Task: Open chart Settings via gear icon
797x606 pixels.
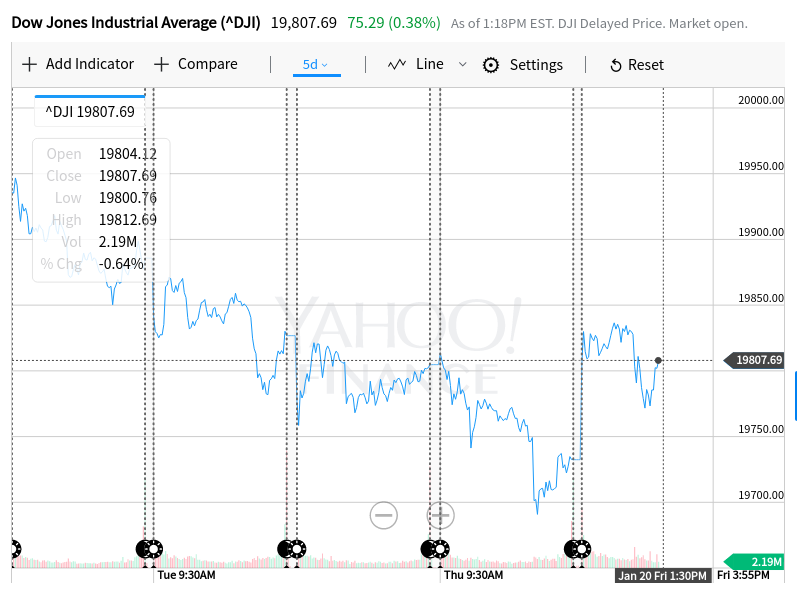Action: [x=491, y=65]
